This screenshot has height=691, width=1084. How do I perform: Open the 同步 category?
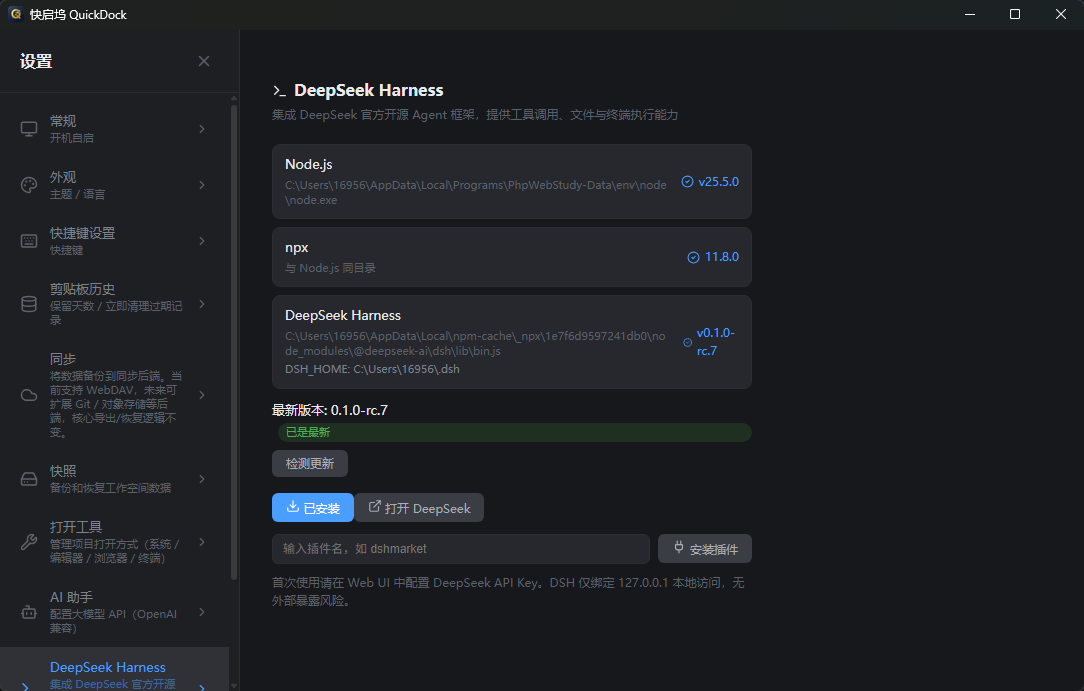tap(115, 395)
